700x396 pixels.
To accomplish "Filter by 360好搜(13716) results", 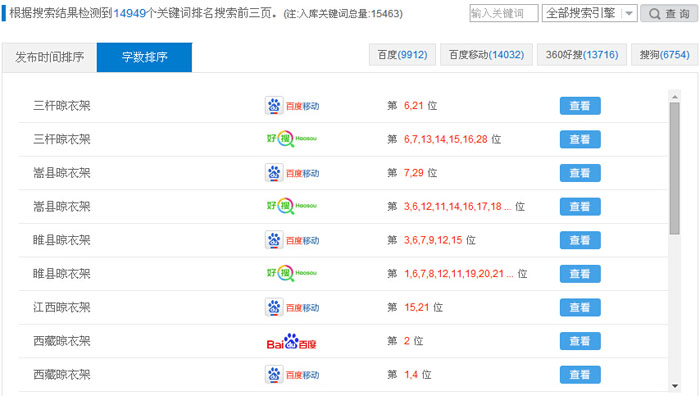I will point(582,55).
